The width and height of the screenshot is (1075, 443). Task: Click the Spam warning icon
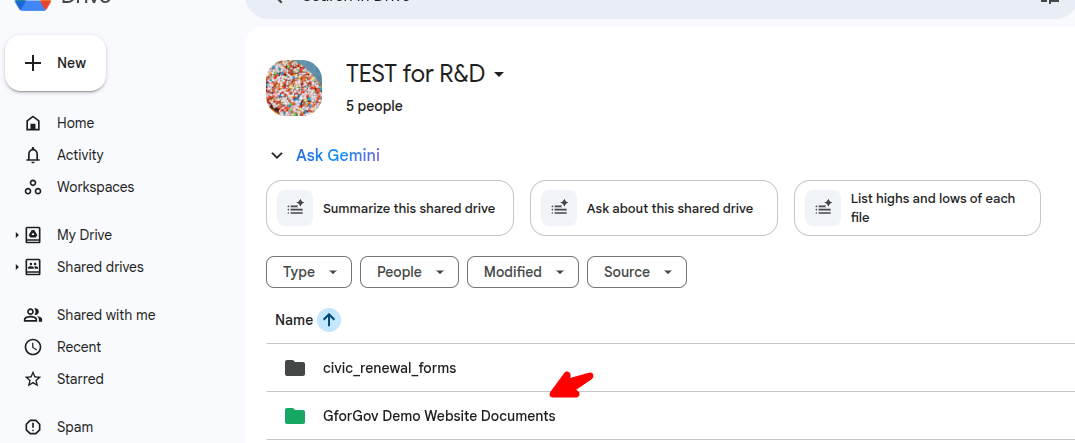33,427
